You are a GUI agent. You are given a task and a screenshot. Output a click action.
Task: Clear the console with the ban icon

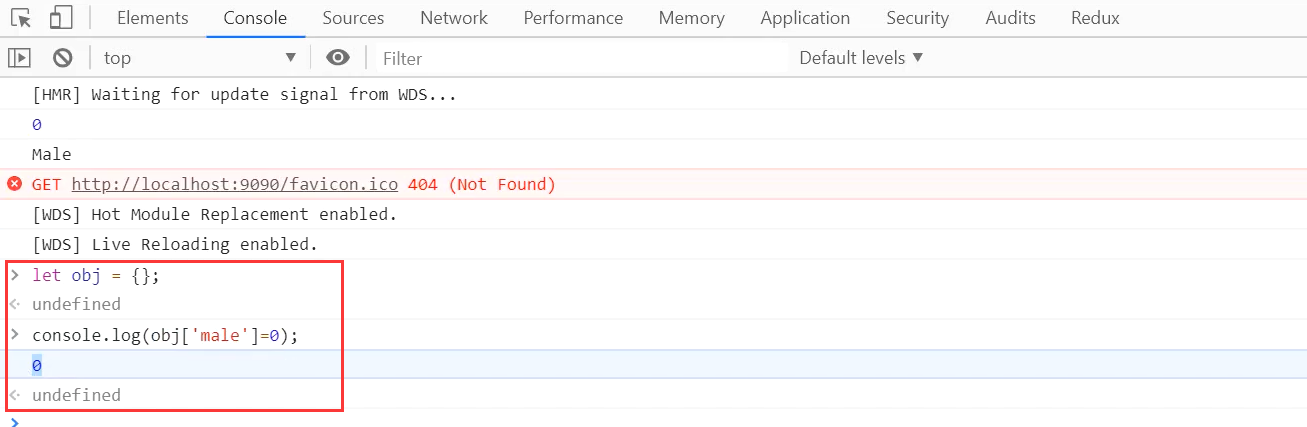coord(62,58)
